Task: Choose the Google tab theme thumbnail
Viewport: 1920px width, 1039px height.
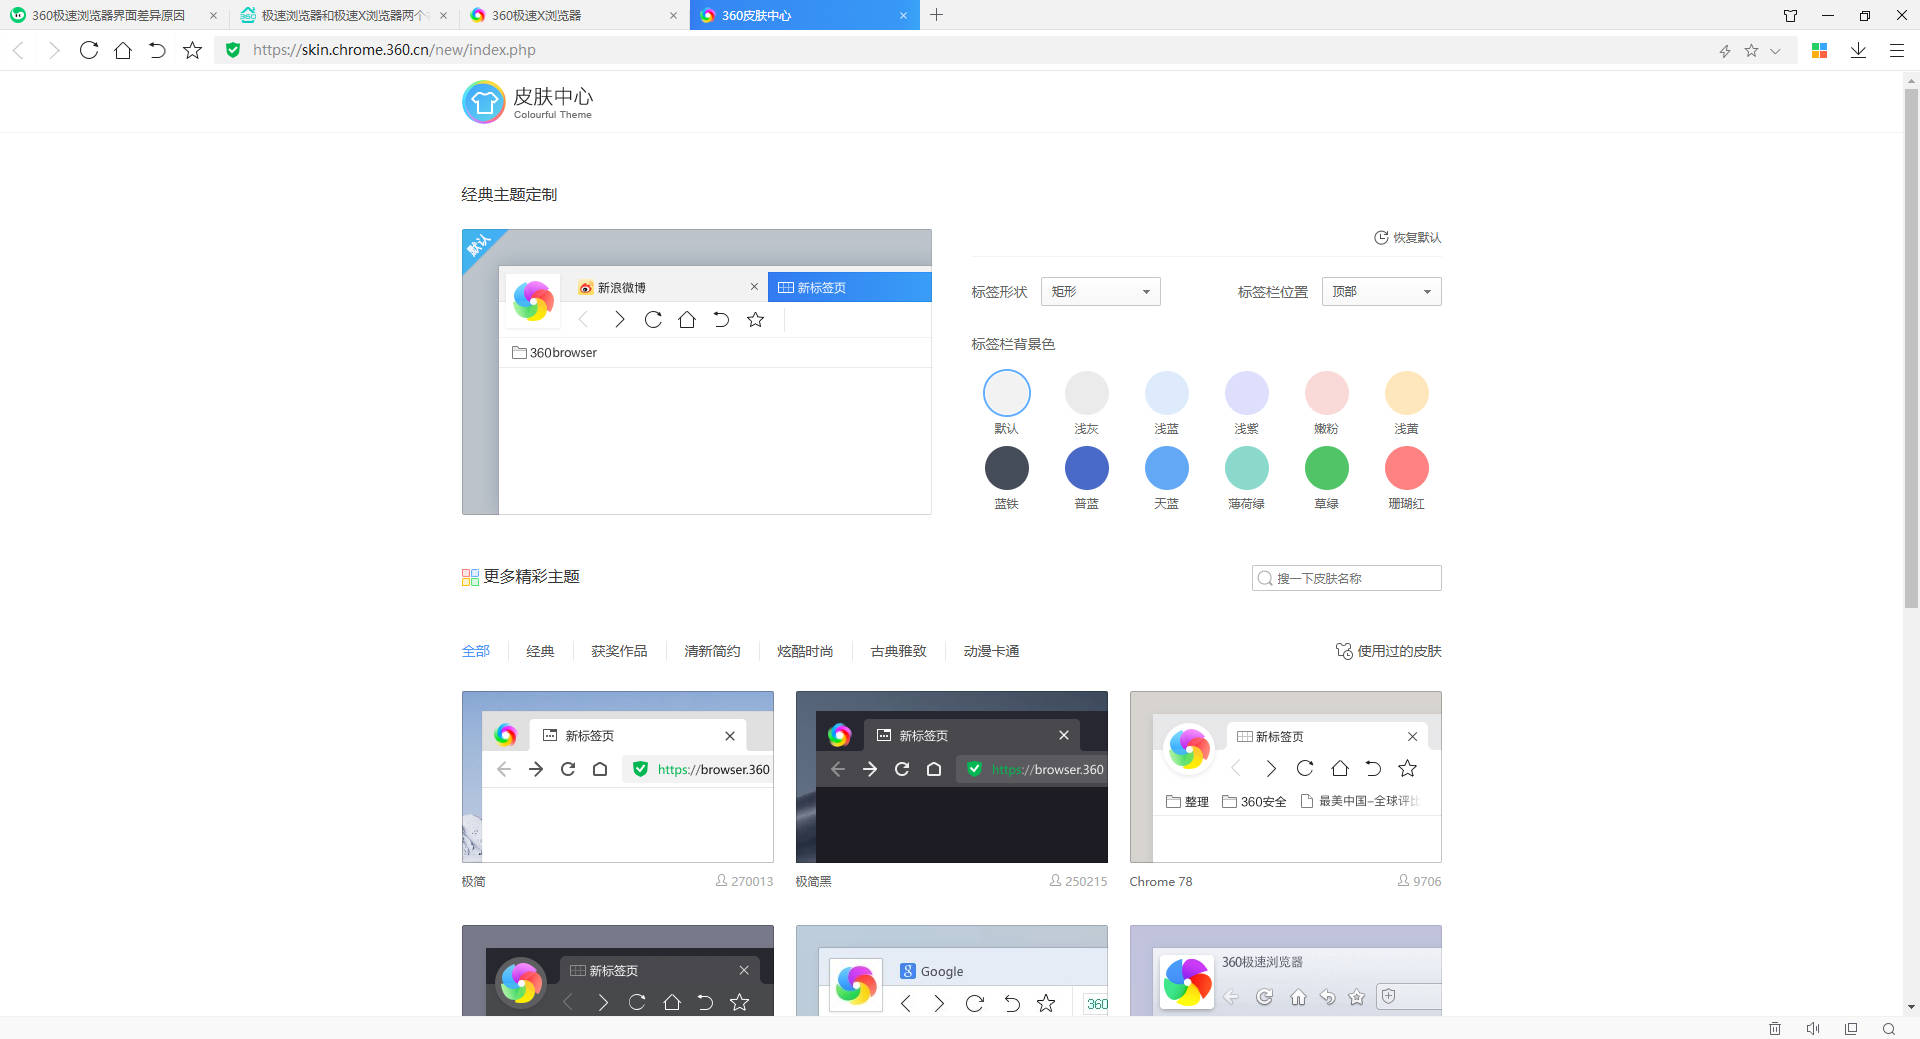Action: click(x=952, y=971)
